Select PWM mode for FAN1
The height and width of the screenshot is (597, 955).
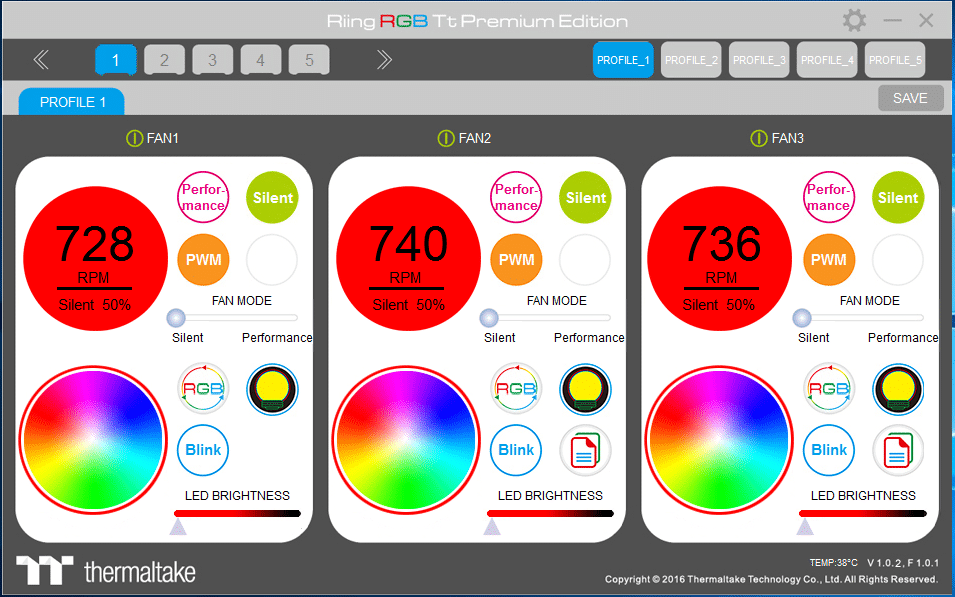(203, 260)
